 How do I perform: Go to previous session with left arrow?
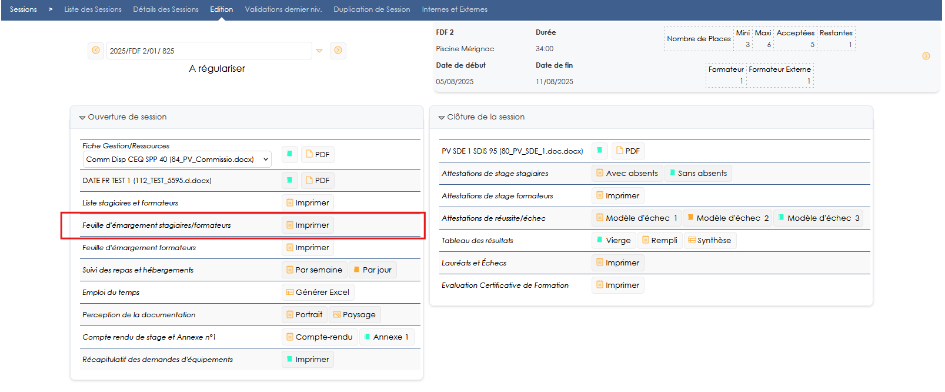click(96, 51)
